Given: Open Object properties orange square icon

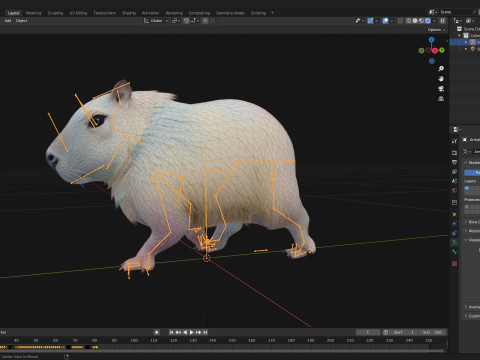Looking at the screenshot, I should click(x=454, y=214).
